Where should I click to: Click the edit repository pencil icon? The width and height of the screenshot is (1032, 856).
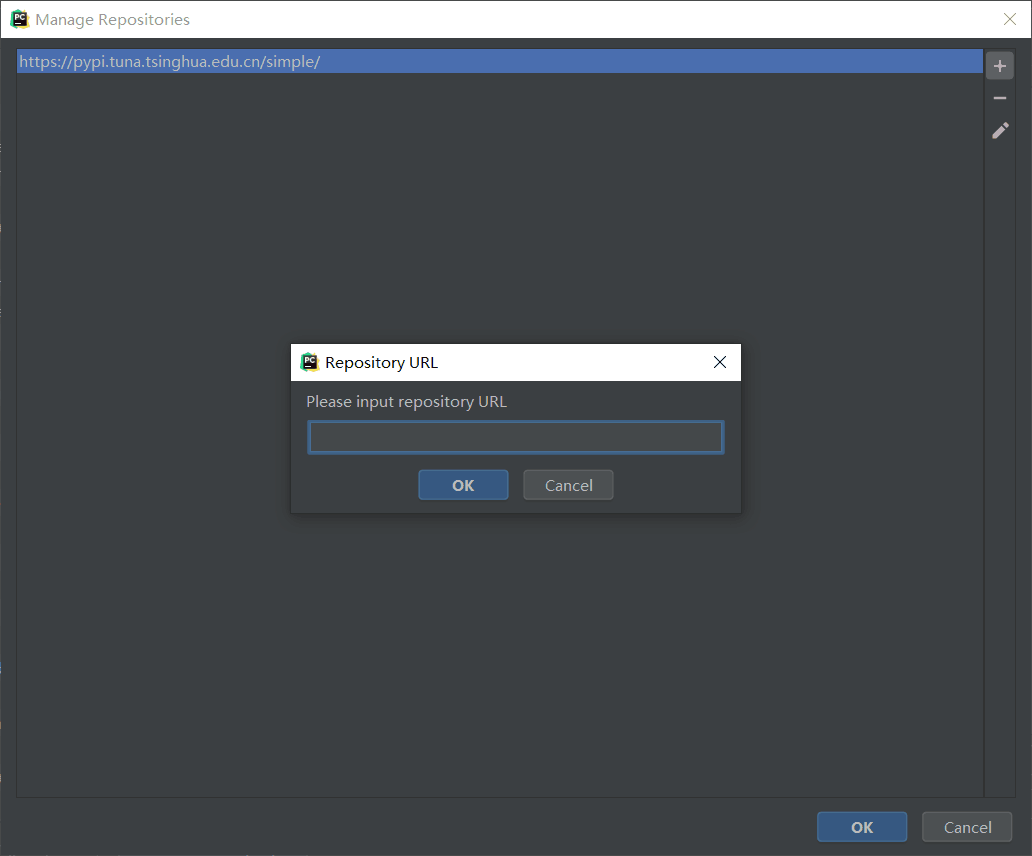tap(1000, 130)
